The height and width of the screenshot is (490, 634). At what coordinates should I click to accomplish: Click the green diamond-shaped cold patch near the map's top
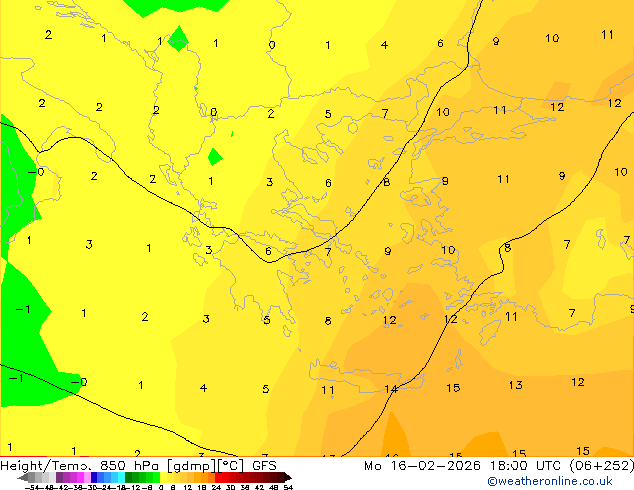coord(178,39)
